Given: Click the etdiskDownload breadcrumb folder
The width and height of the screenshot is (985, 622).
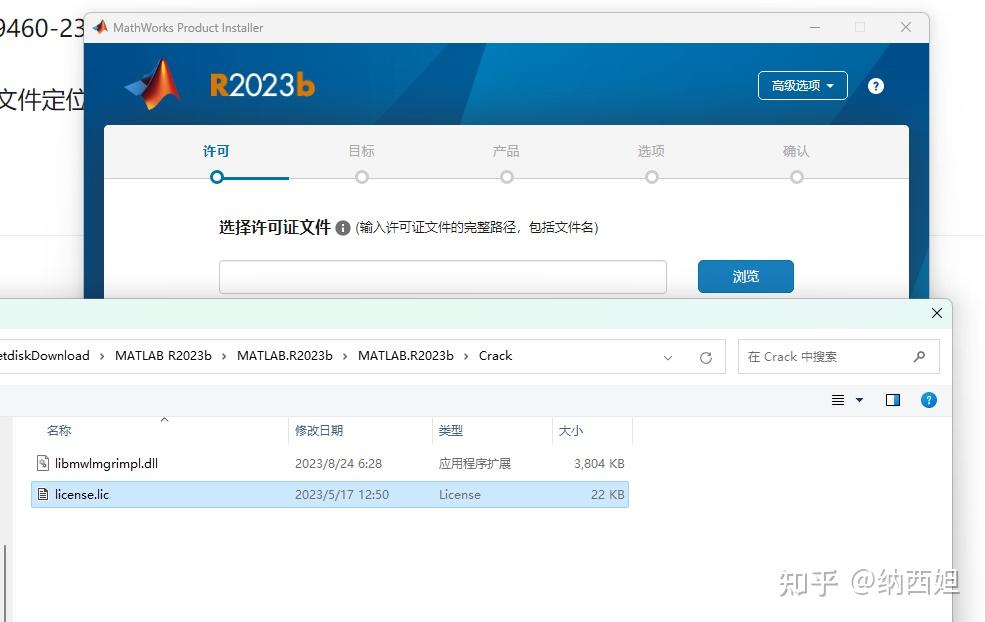Looking at the screenshot, I should coord(45,356).
